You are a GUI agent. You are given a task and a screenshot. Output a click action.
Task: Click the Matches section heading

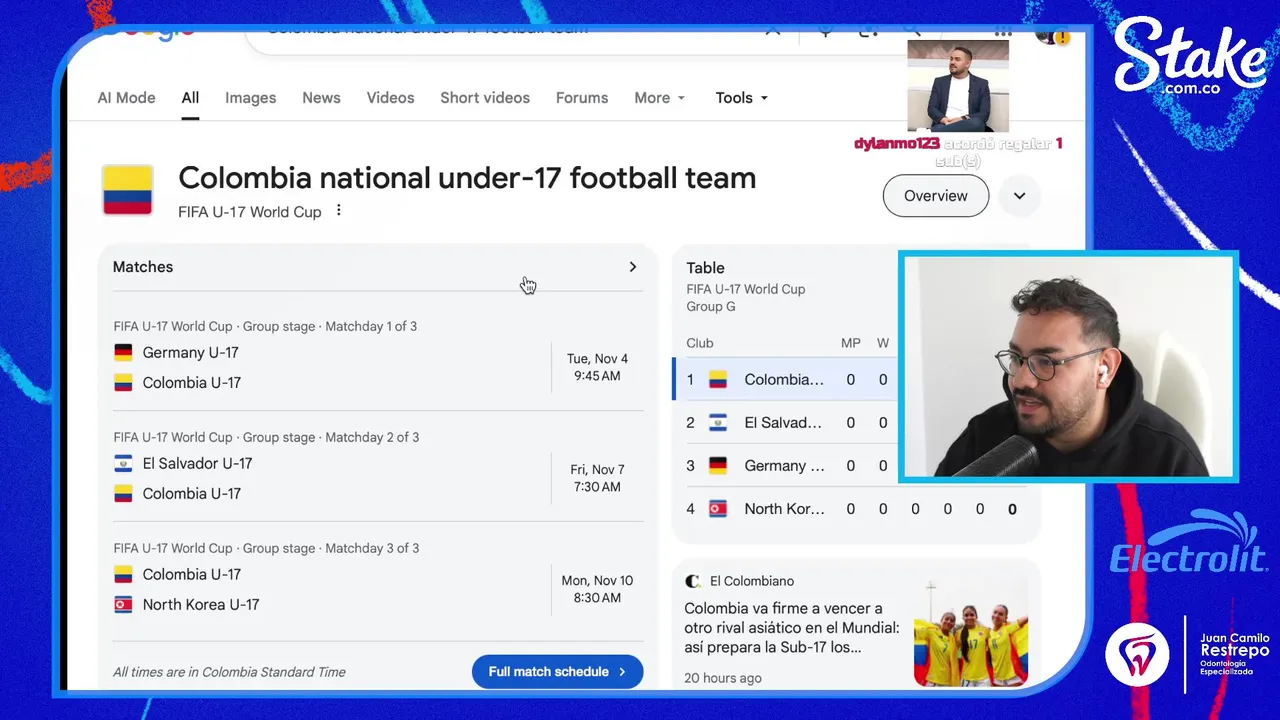click(143, 267)
